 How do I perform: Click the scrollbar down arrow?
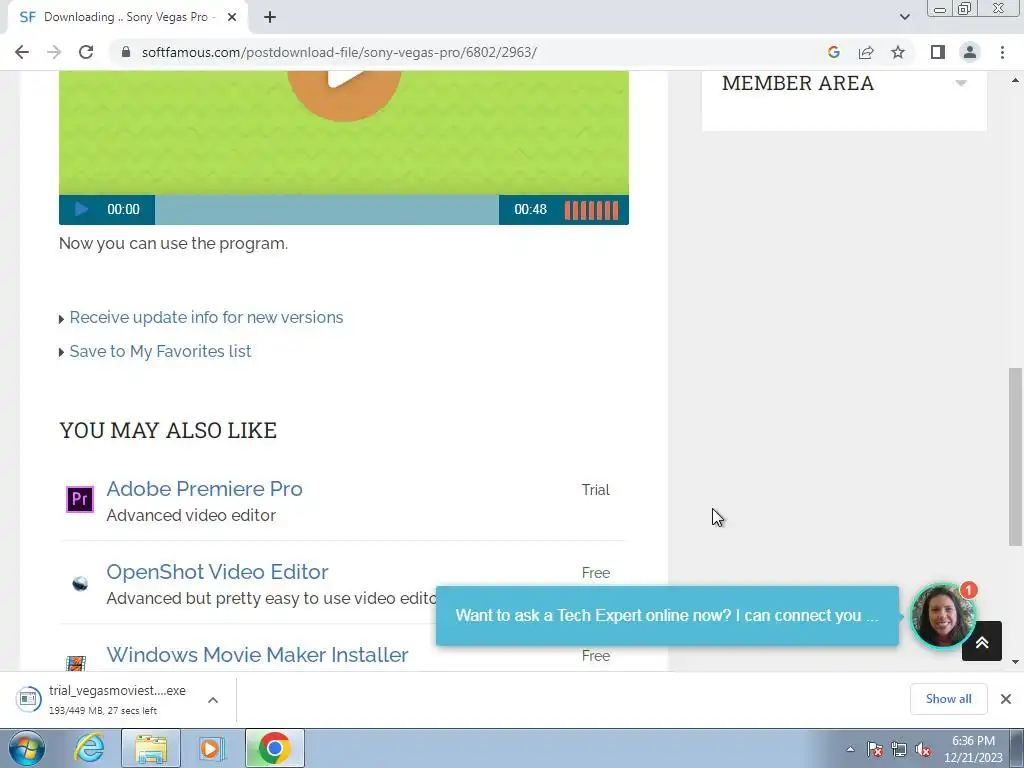tap(1015, 662)
